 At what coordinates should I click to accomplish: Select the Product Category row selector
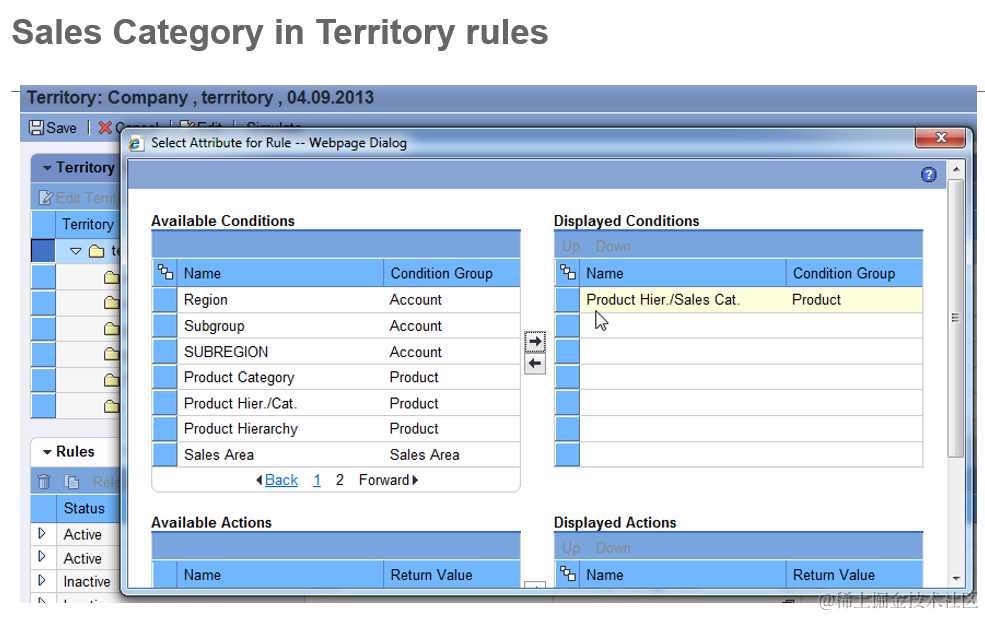165,377
